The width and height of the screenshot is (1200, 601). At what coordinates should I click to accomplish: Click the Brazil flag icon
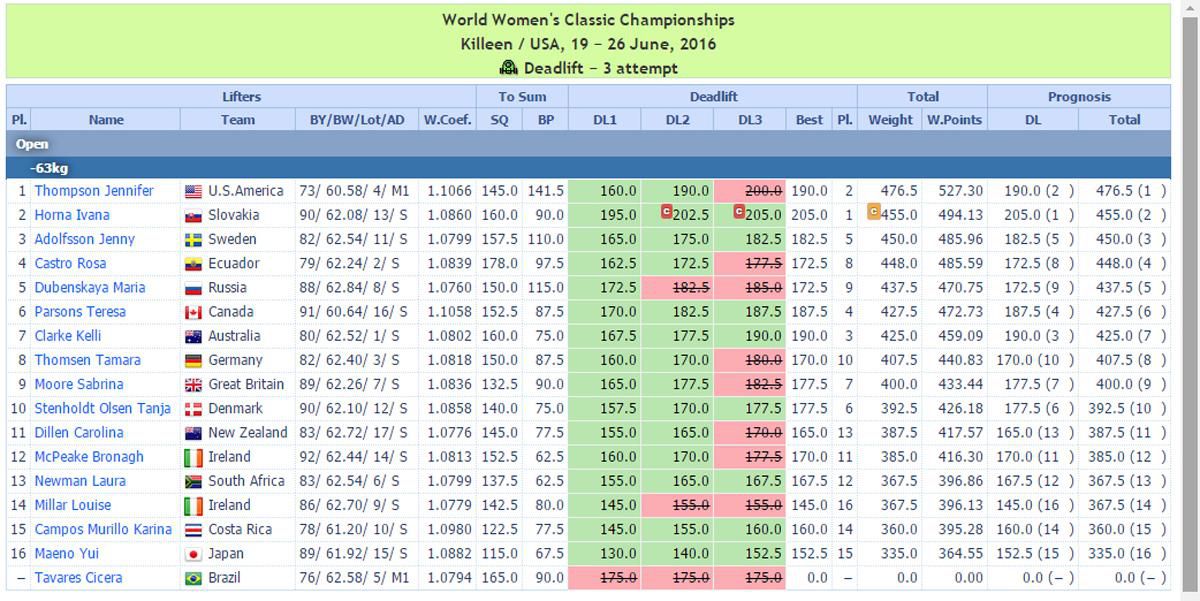[193, 578]
